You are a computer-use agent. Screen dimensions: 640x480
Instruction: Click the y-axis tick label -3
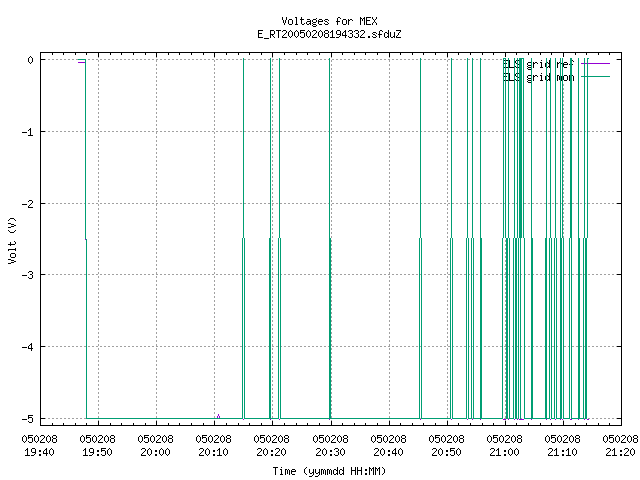pyautogui.click(x=28, y=275)
